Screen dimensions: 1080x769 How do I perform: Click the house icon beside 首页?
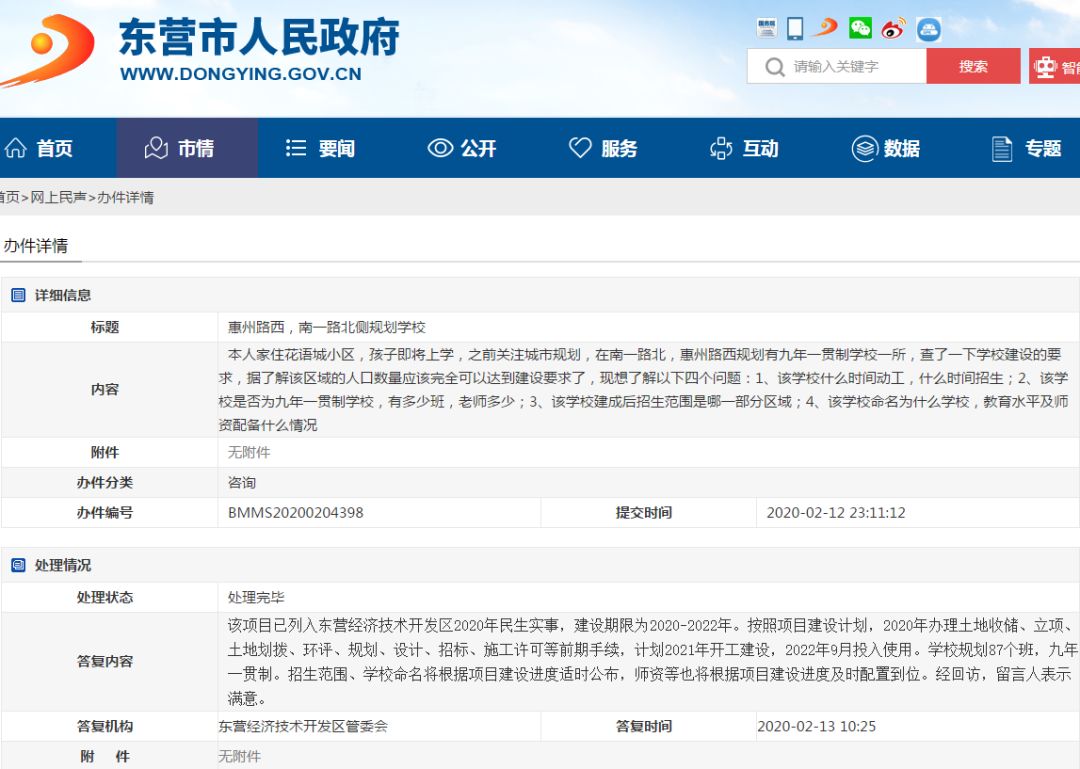click(15, 148)
